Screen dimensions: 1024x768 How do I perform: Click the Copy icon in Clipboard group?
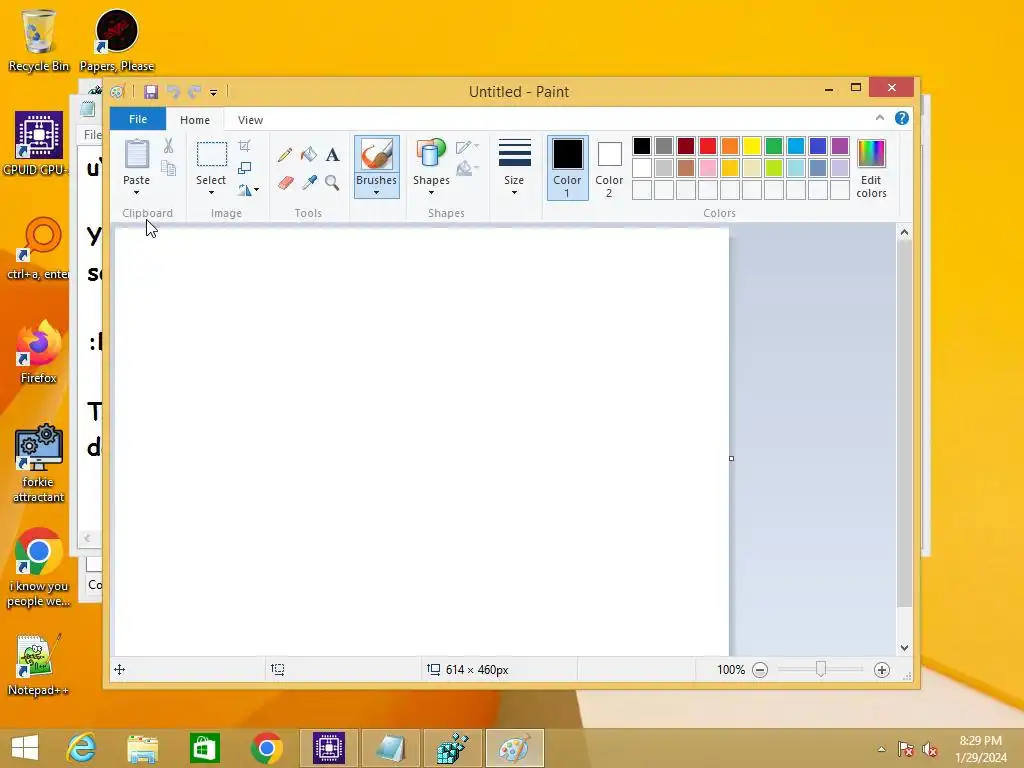click(x=168, y=168)
